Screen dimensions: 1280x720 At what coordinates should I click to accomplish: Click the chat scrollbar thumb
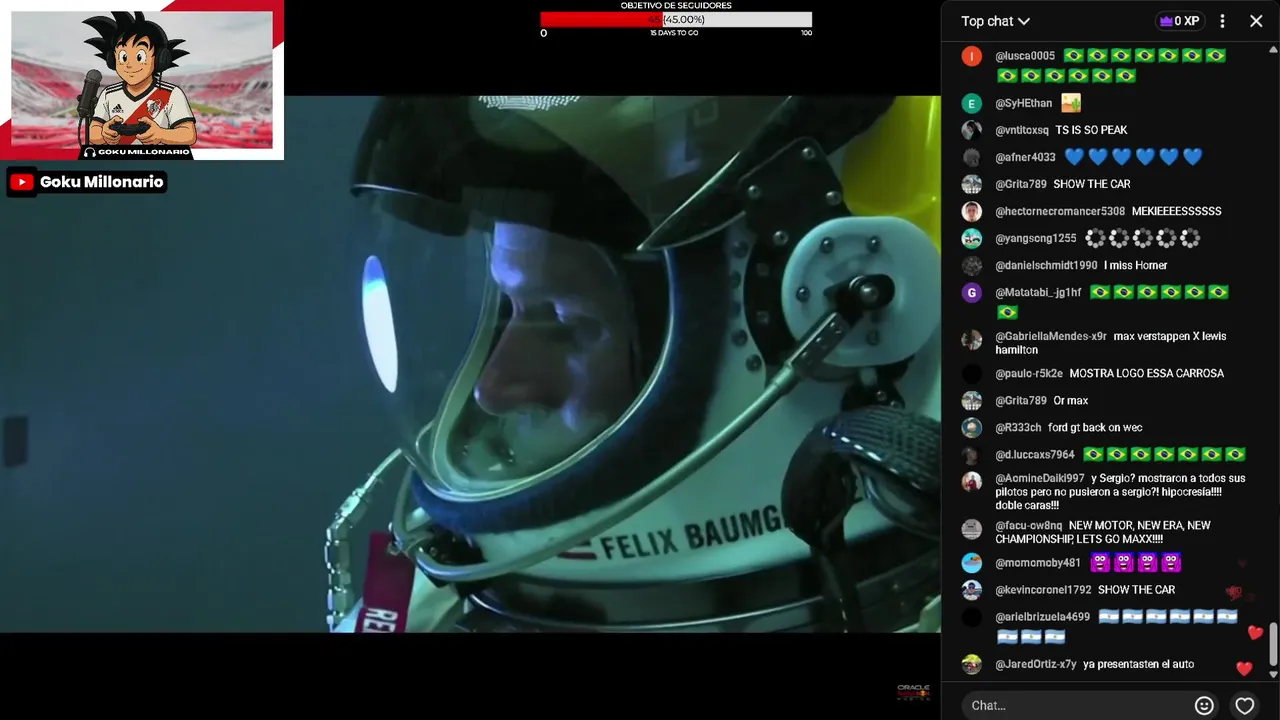click(1273, 644)
